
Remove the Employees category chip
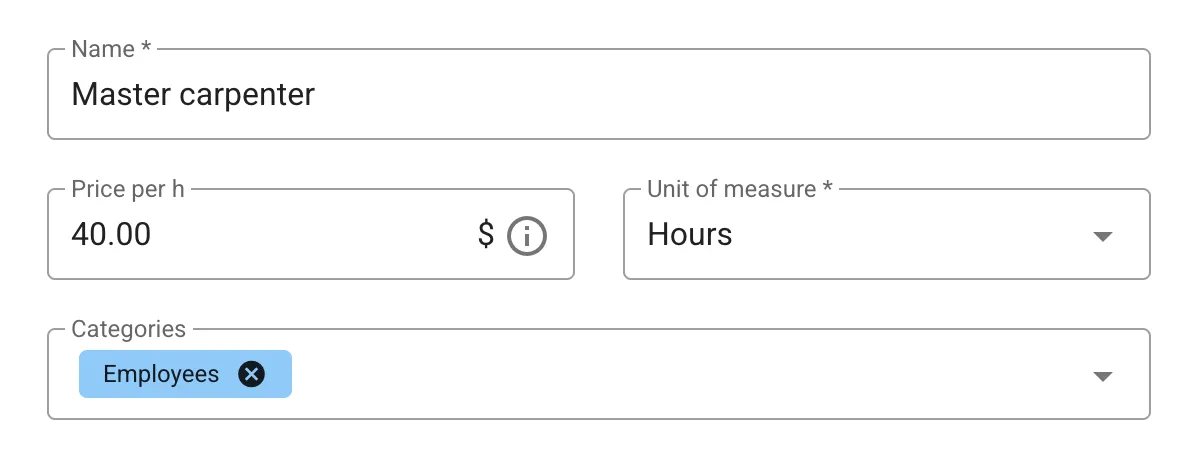[251, 374]
